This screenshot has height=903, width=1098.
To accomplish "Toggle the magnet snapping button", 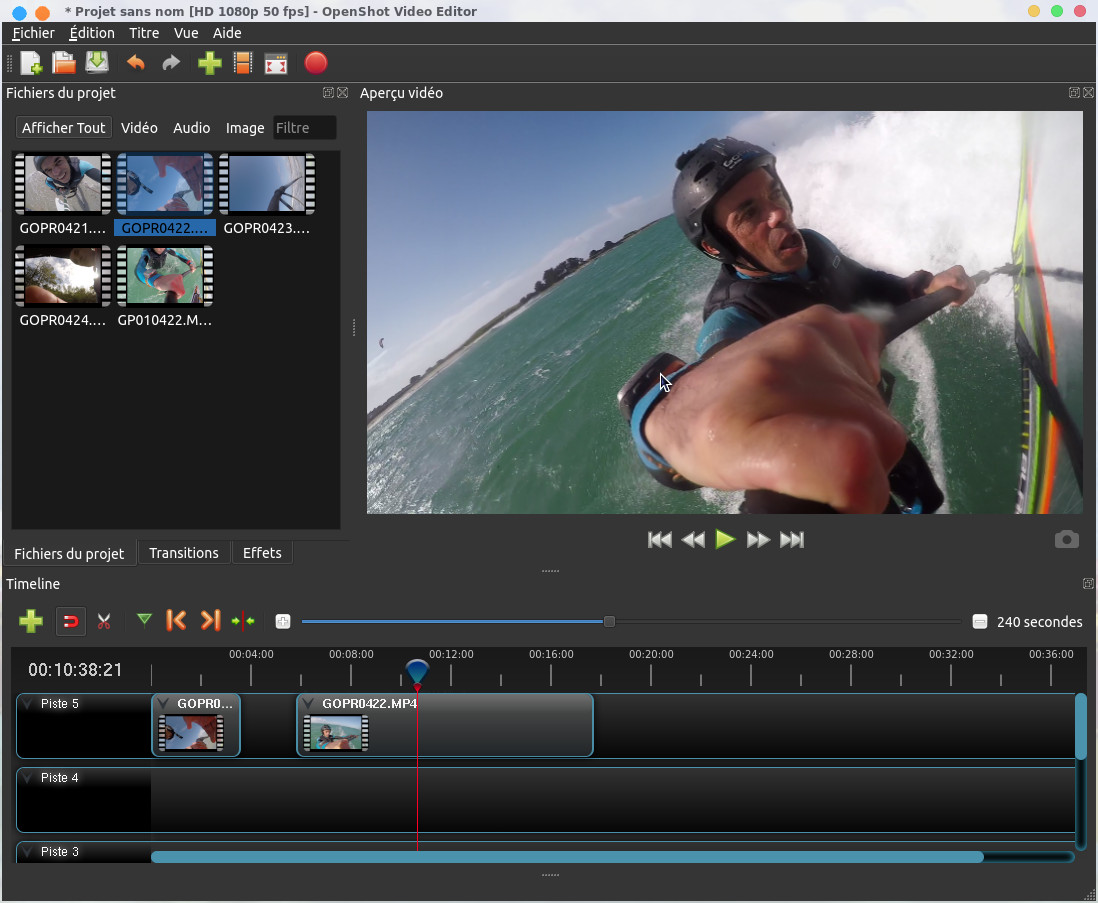I will point(70,621).
